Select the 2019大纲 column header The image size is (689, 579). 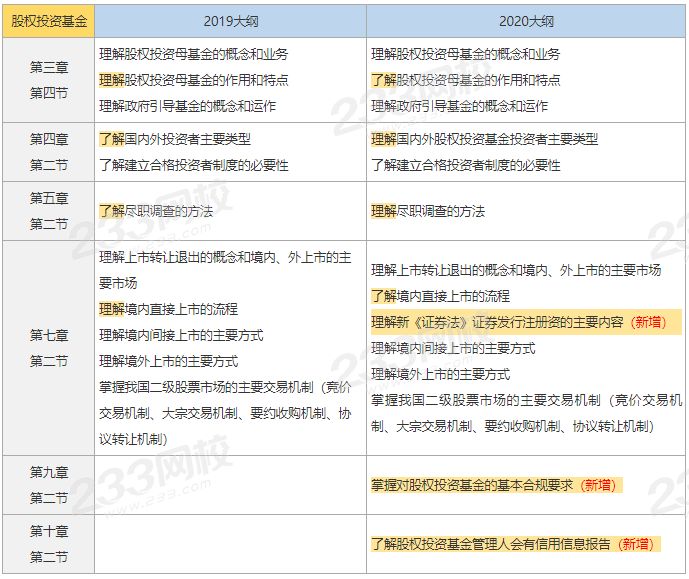230,21
